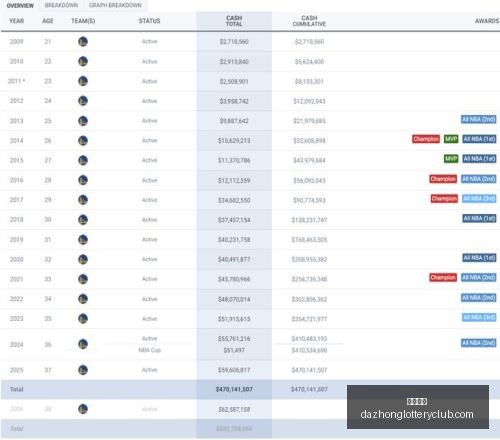
Task: Sort by the Age column header
Action: click(48, 21)
